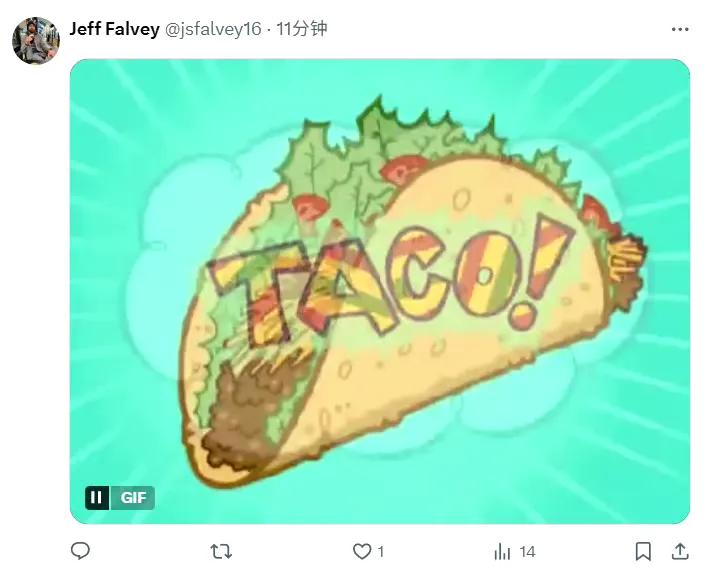711x570 pixels.
Task: Open the post's 11分钟 timestamp
Action: click(302, 29)
